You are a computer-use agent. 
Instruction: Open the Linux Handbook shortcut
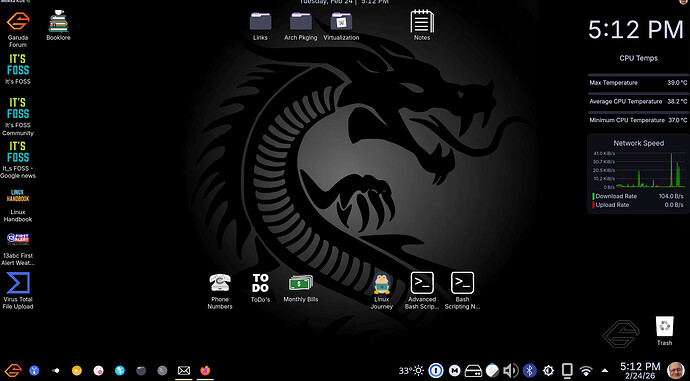pyautogui.click(x=18, y=205)
